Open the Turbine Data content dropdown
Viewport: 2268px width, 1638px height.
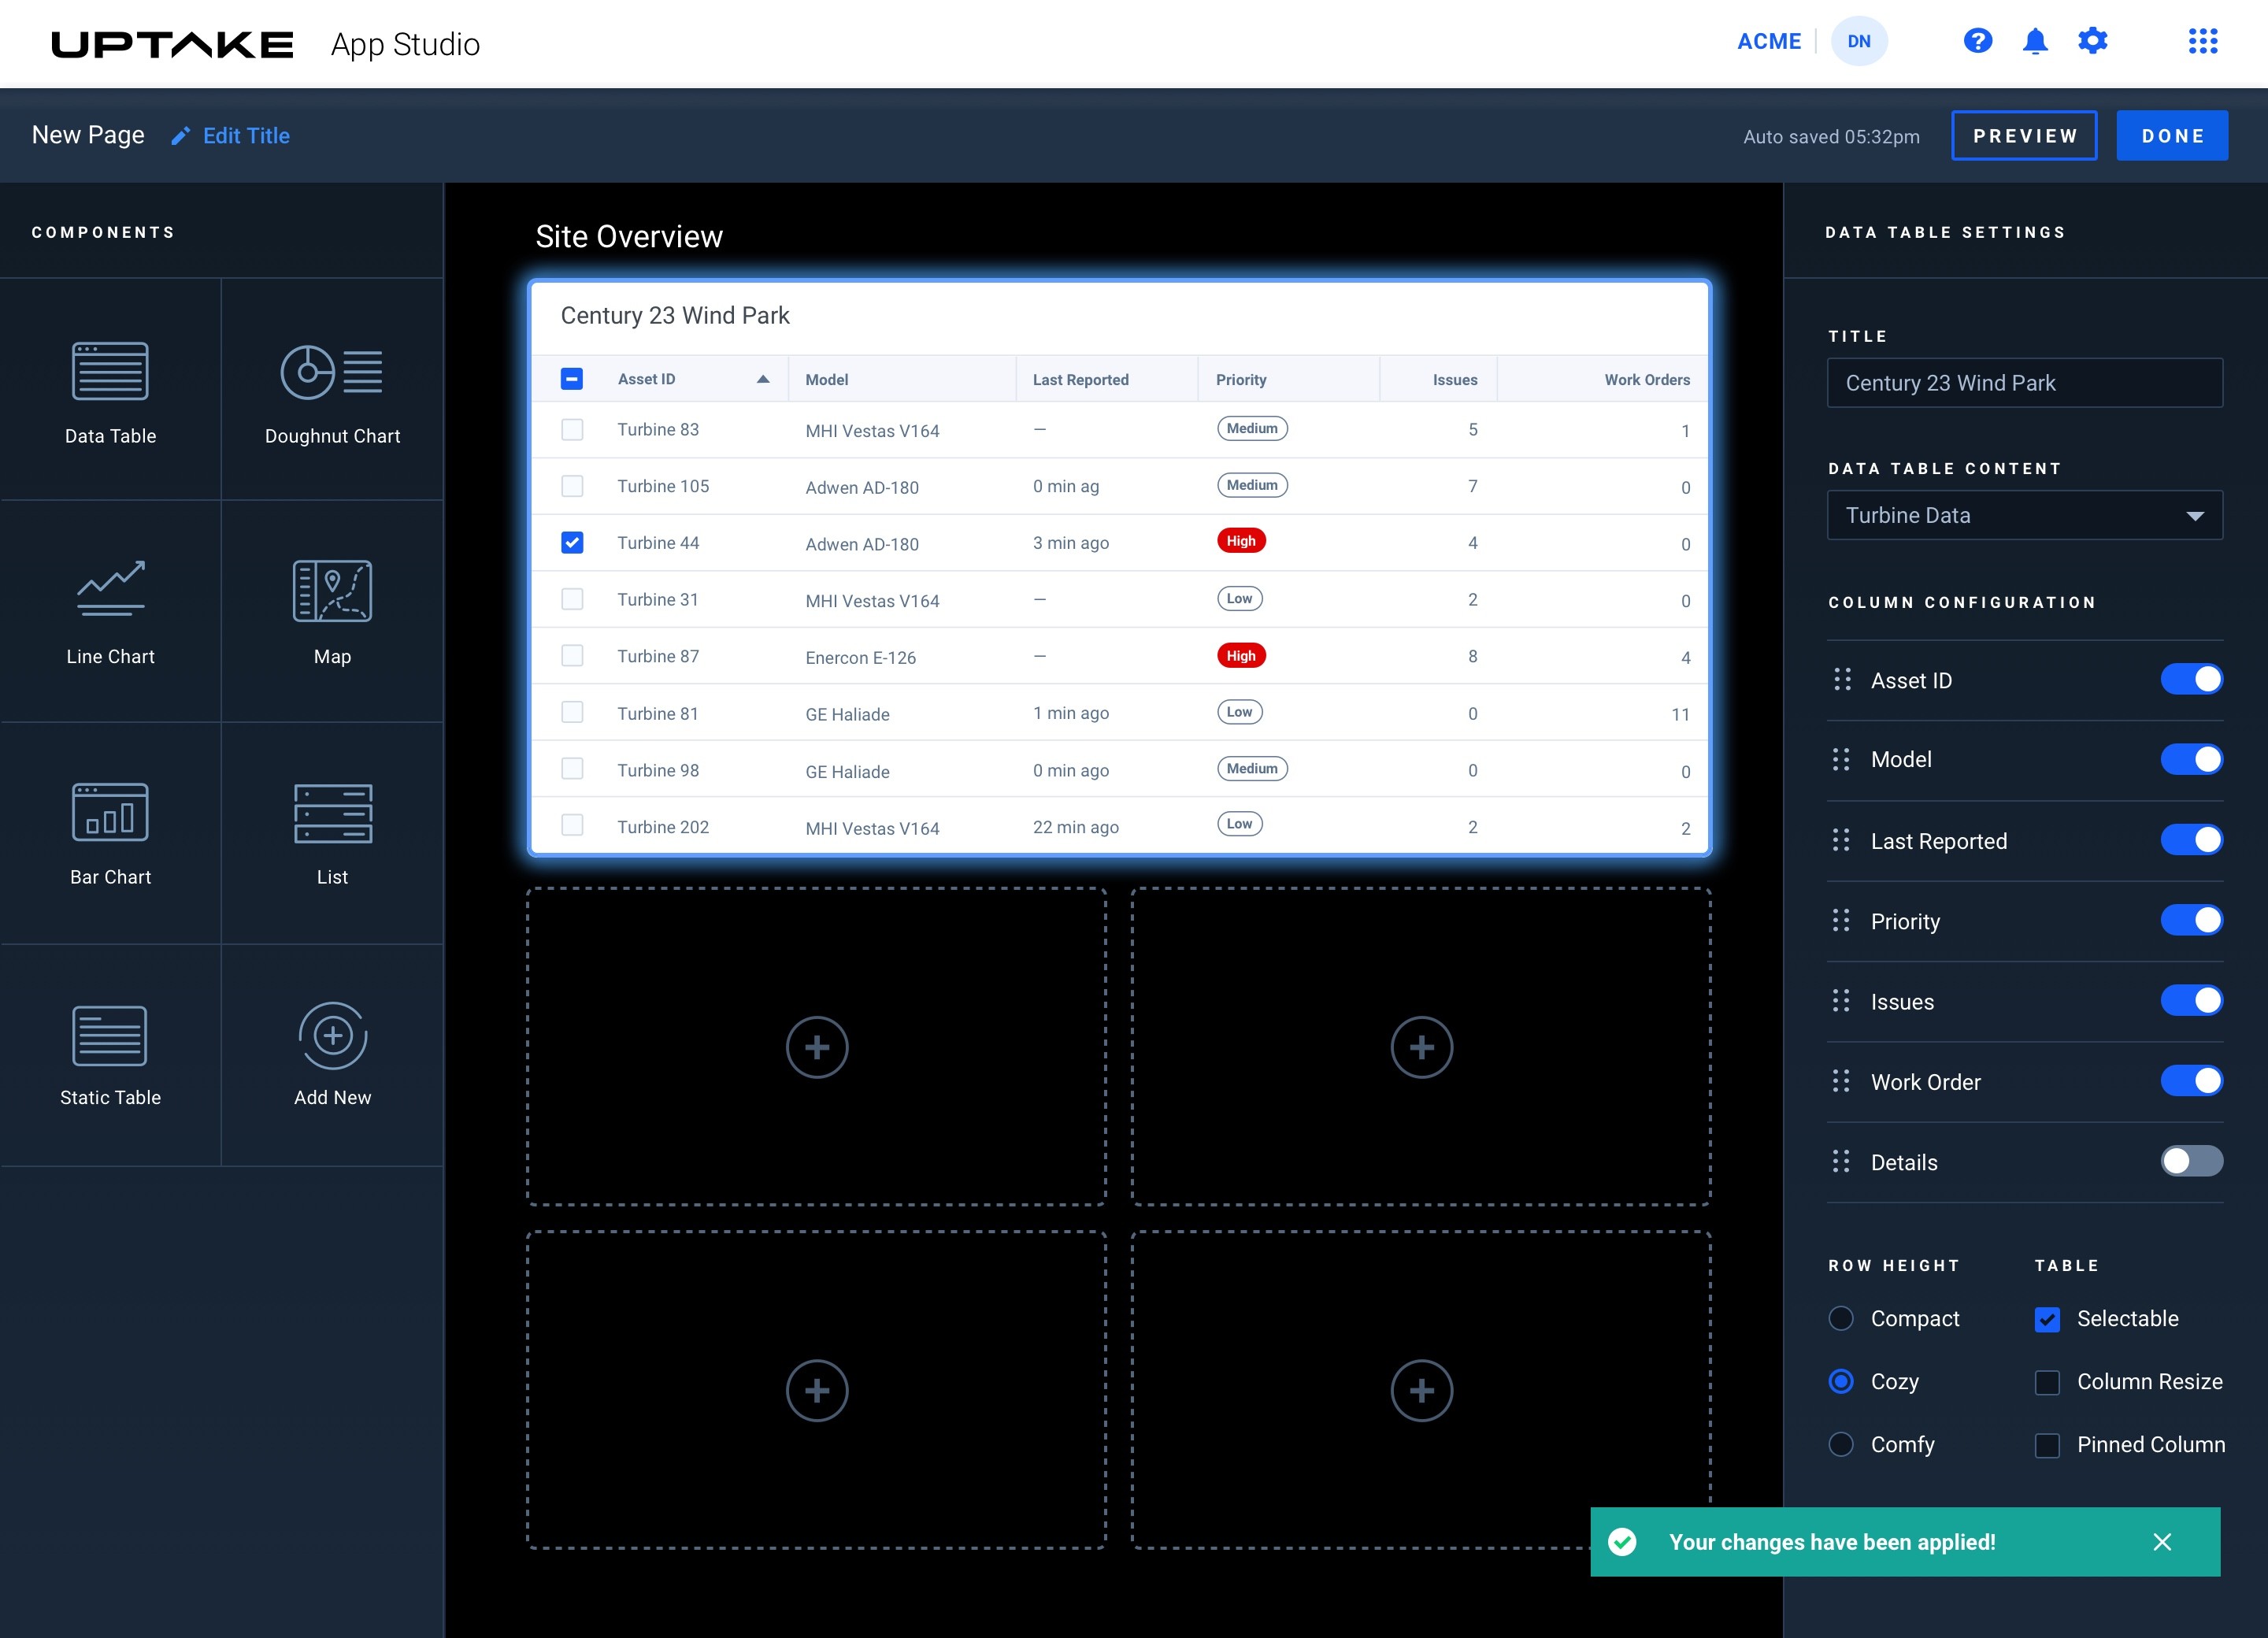pyautogui.click(x=2024, y=515)
